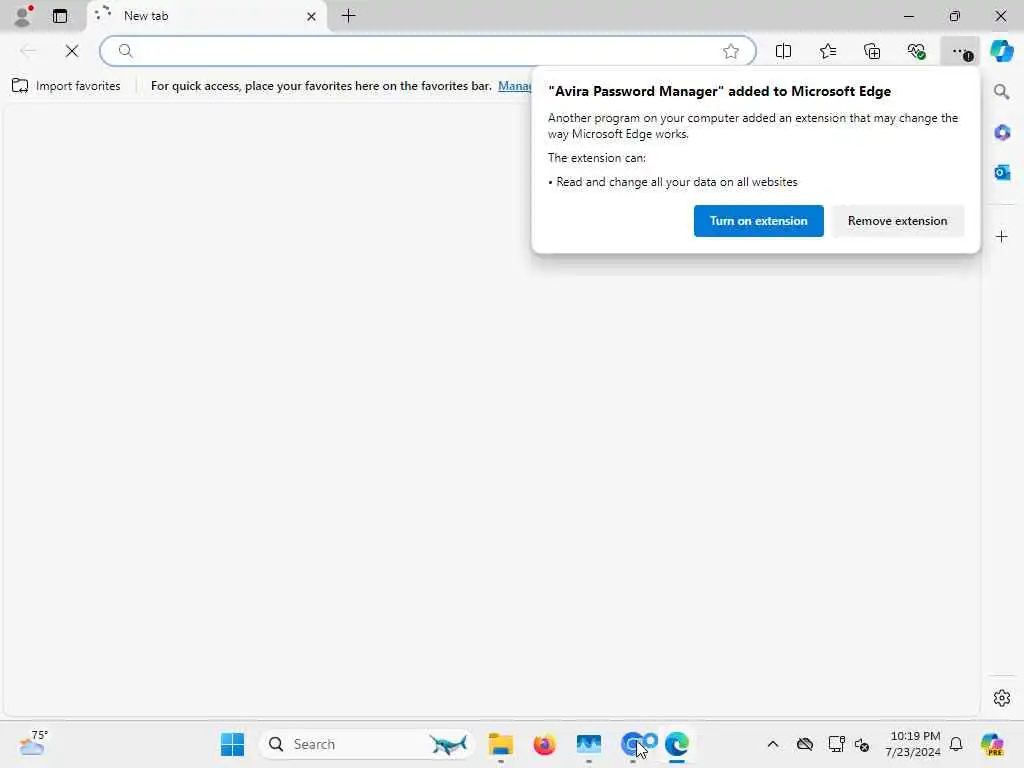Open Settings and more ellipsis menu
Screen dimensions: 1024x768
pos(960,51)
